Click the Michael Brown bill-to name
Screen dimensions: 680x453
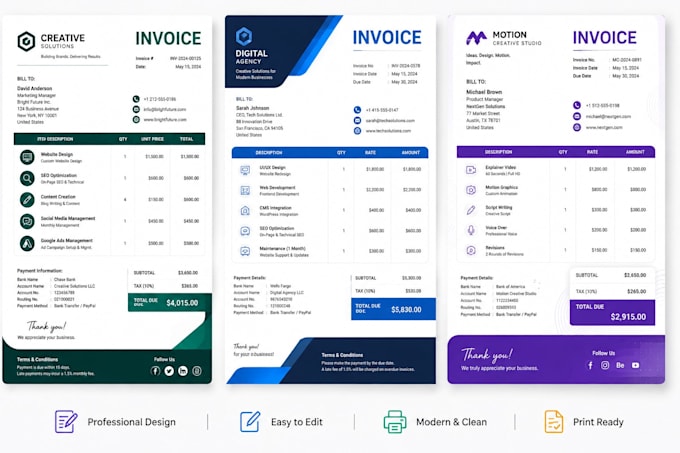click(x=484, y=92)
